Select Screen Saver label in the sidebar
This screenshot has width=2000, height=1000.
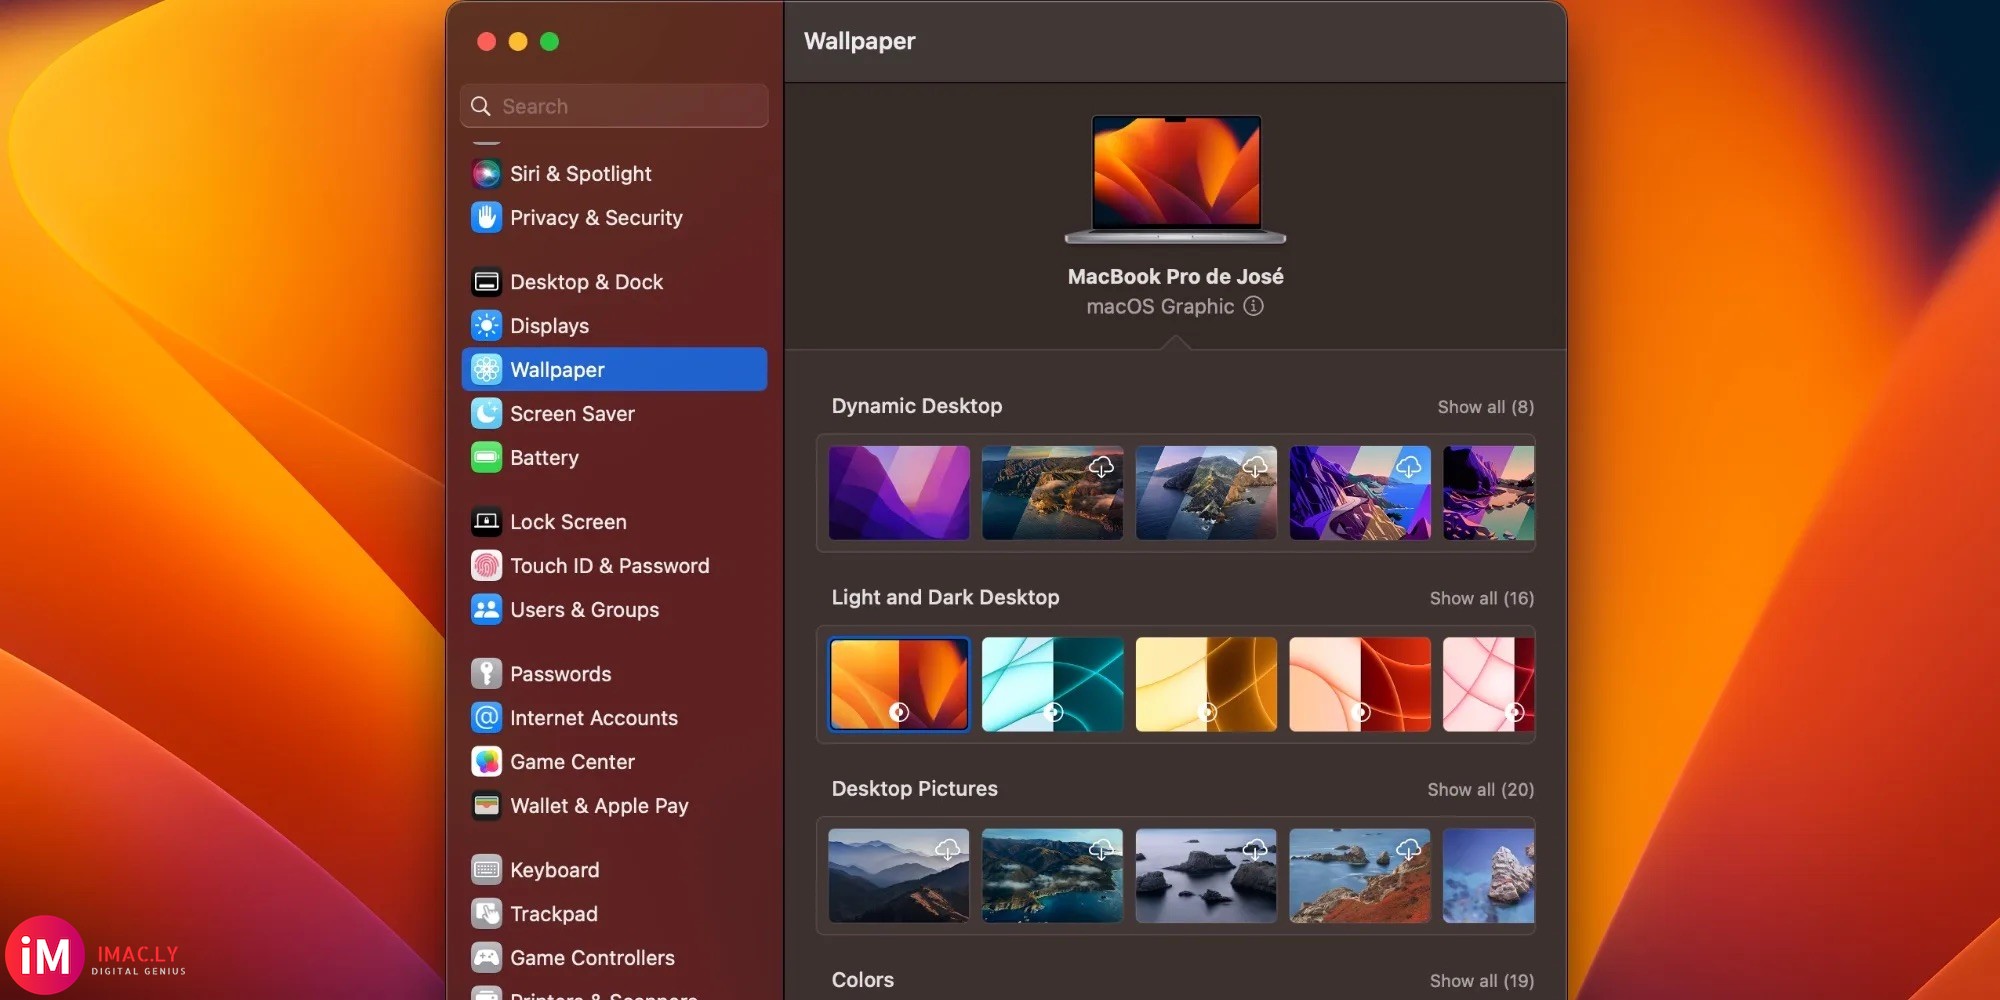click(x=572, y=414)
